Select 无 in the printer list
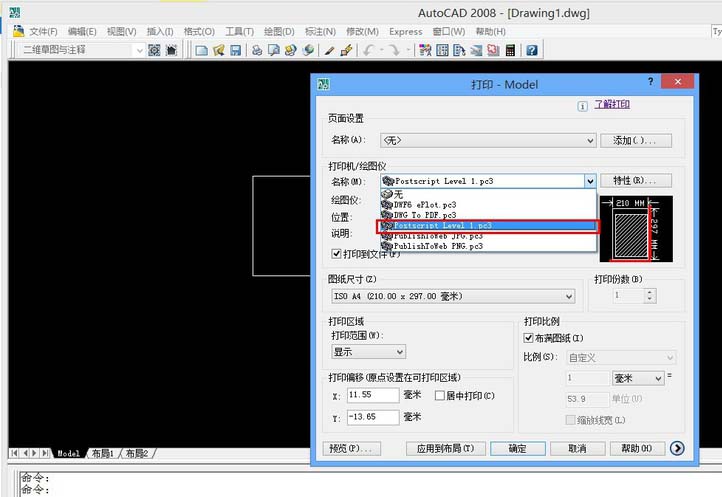Screen dimensions: 722x497 pyautogui.click(x=488, y=194)
